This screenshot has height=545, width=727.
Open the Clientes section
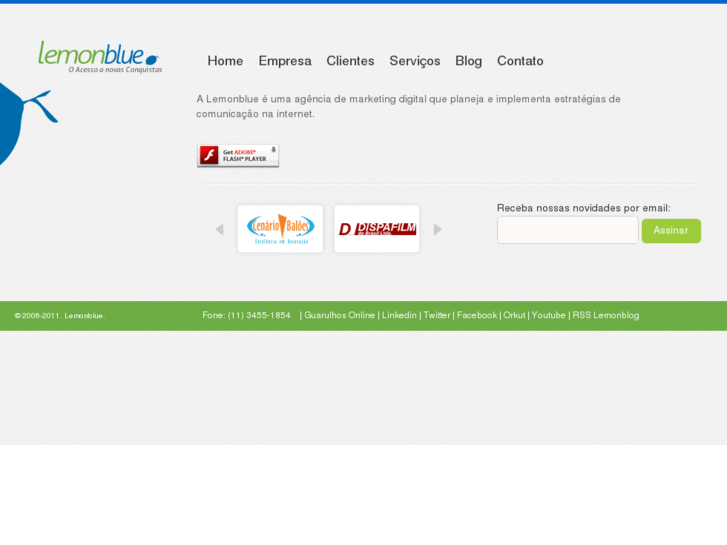click(350, 61)
